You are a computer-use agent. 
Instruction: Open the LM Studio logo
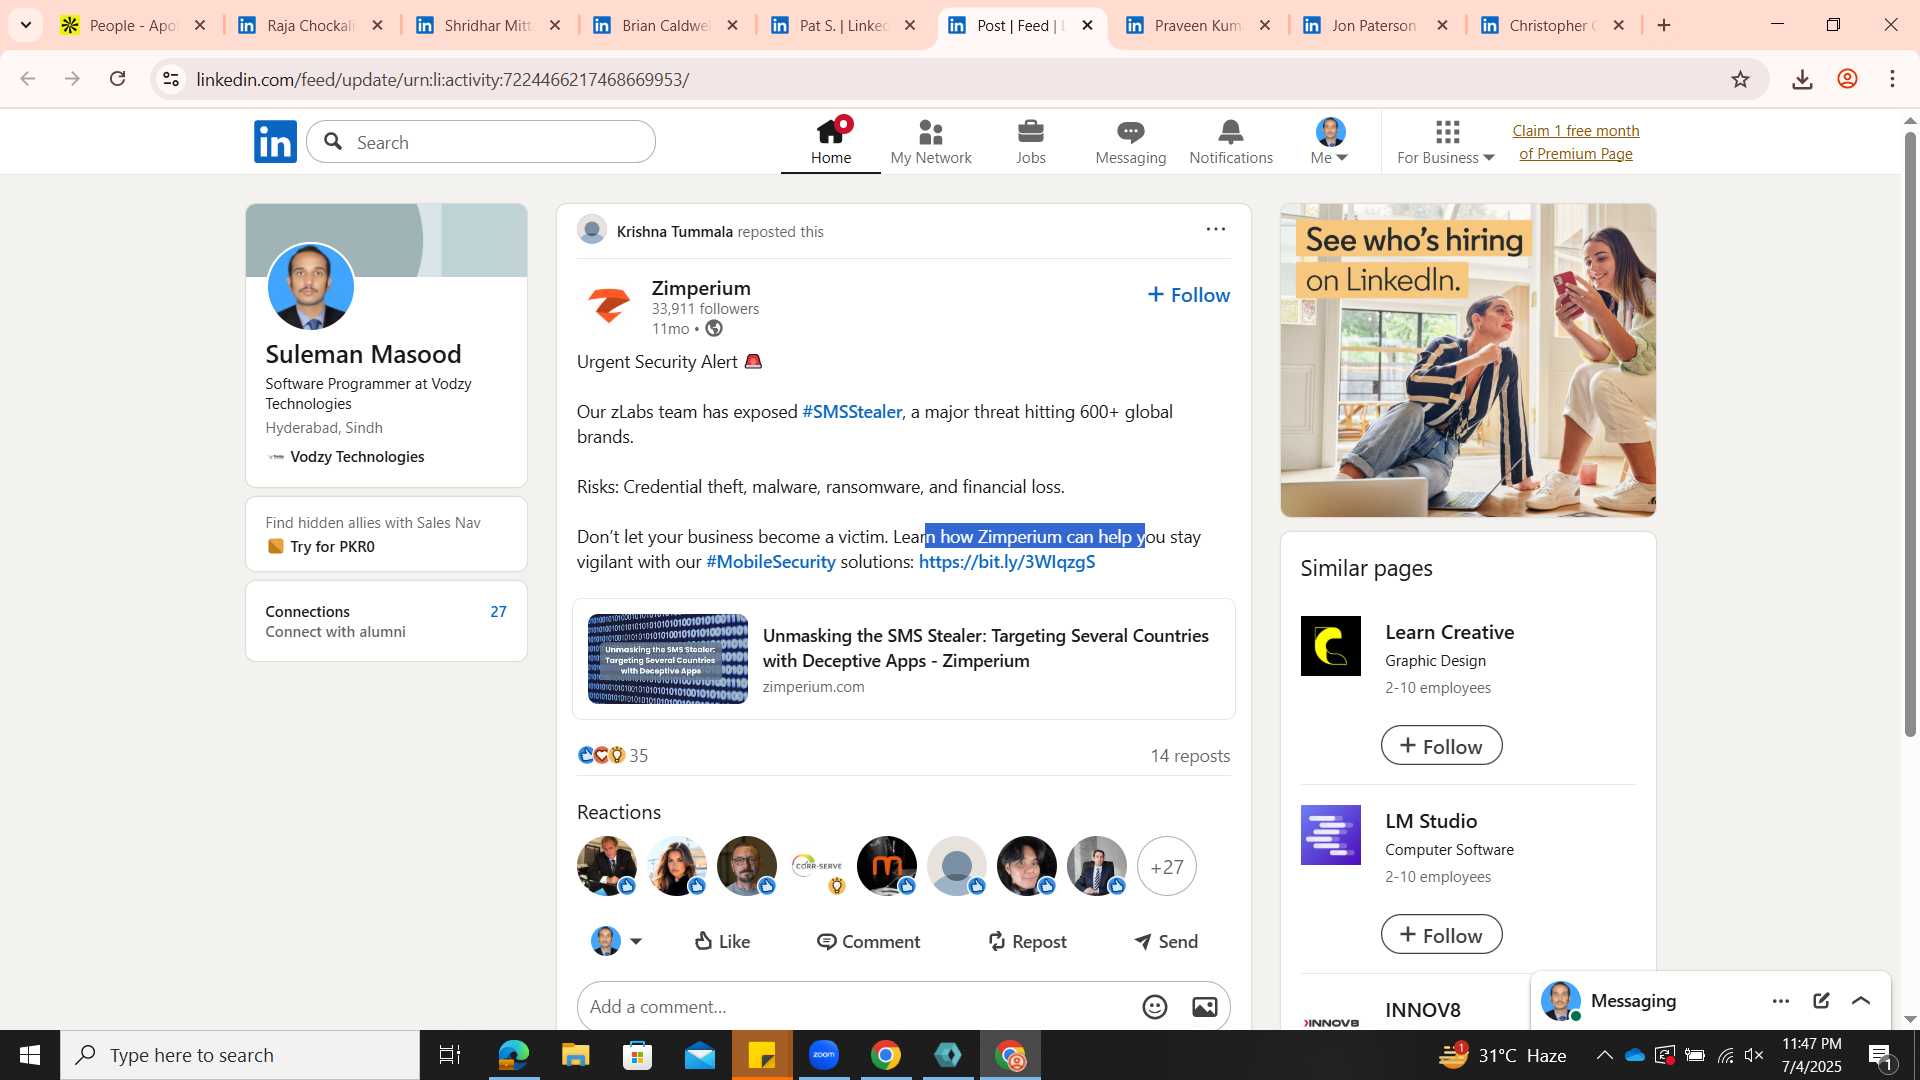click(x=1330, y=835)
